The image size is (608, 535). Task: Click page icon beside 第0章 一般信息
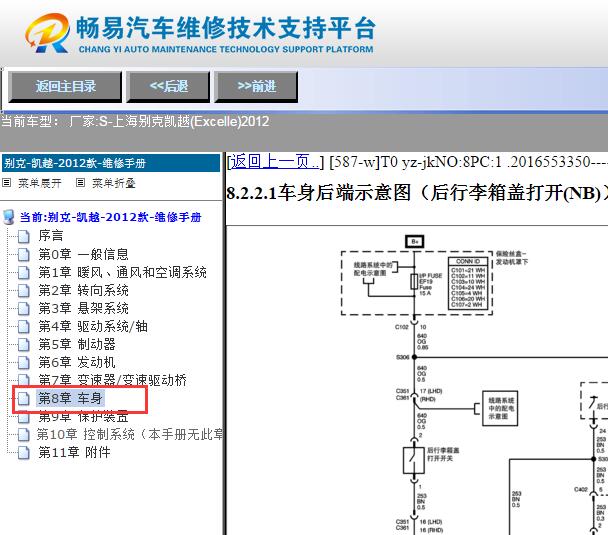[24, 254]
